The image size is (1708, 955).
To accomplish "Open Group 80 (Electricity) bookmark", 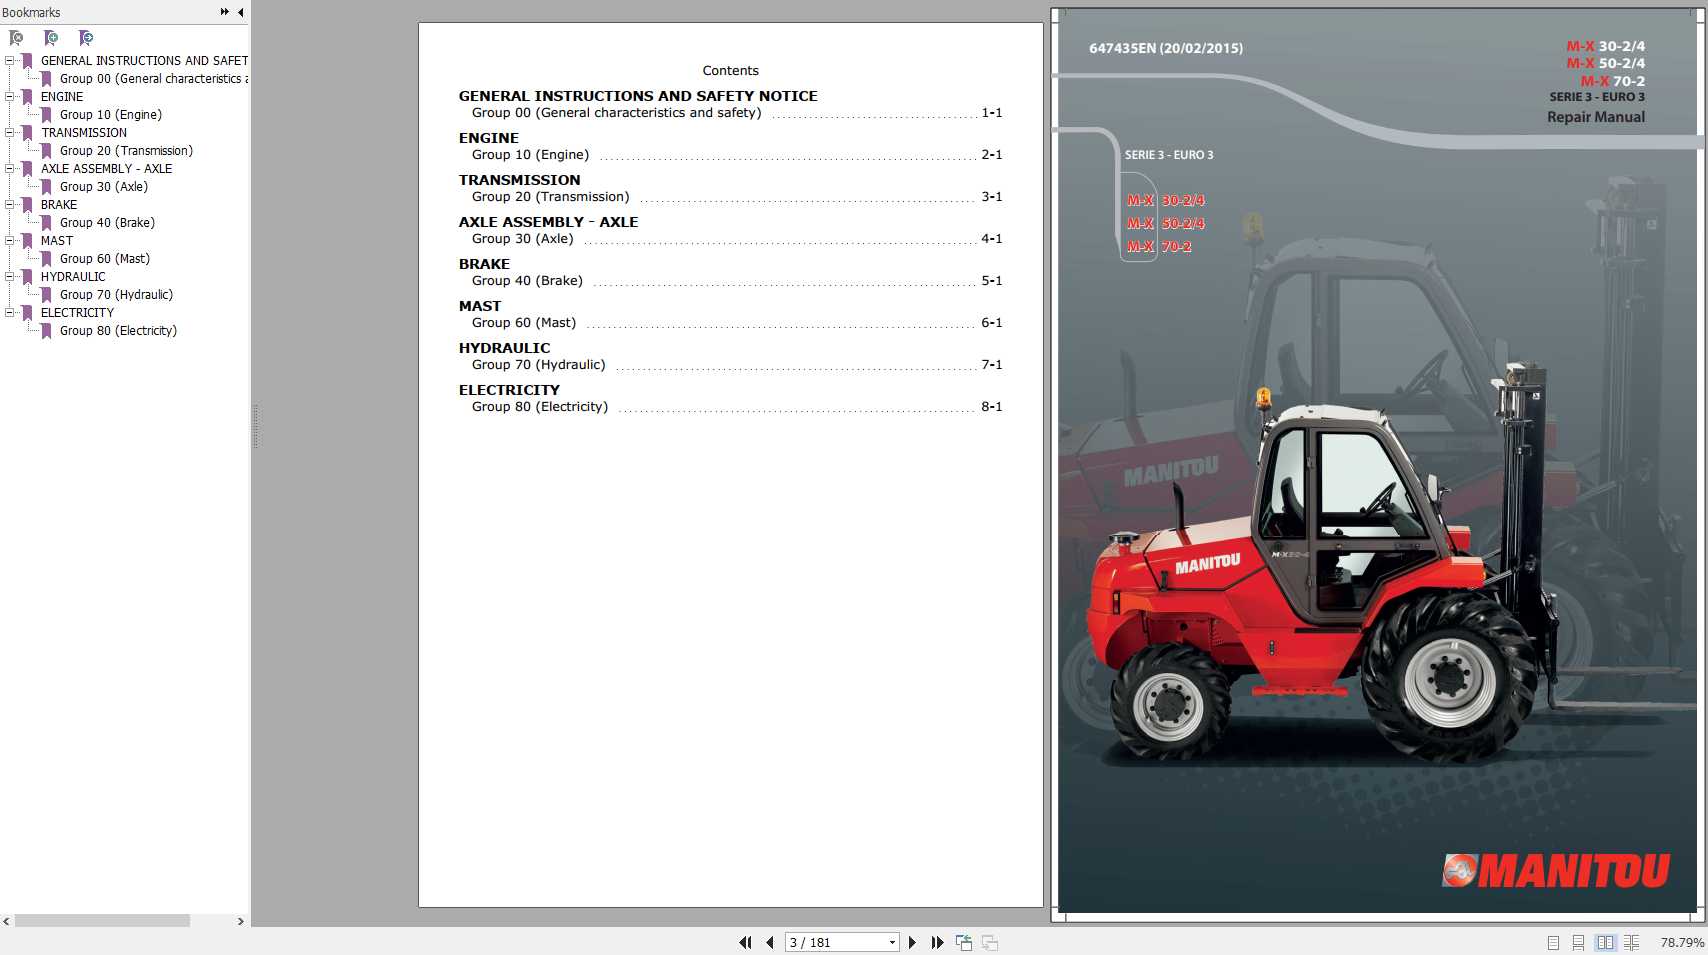I will [119, 330].
